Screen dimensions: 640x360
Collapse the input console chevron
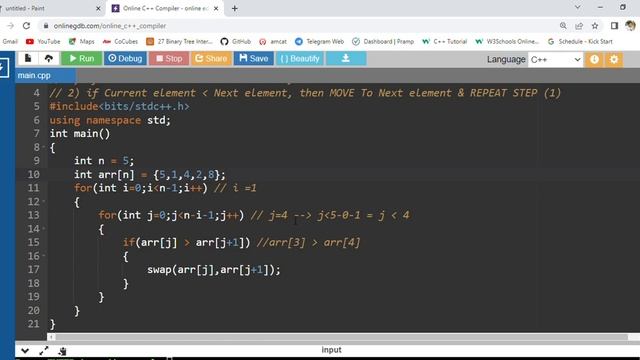pyautogui.click(x=25, y=351)
